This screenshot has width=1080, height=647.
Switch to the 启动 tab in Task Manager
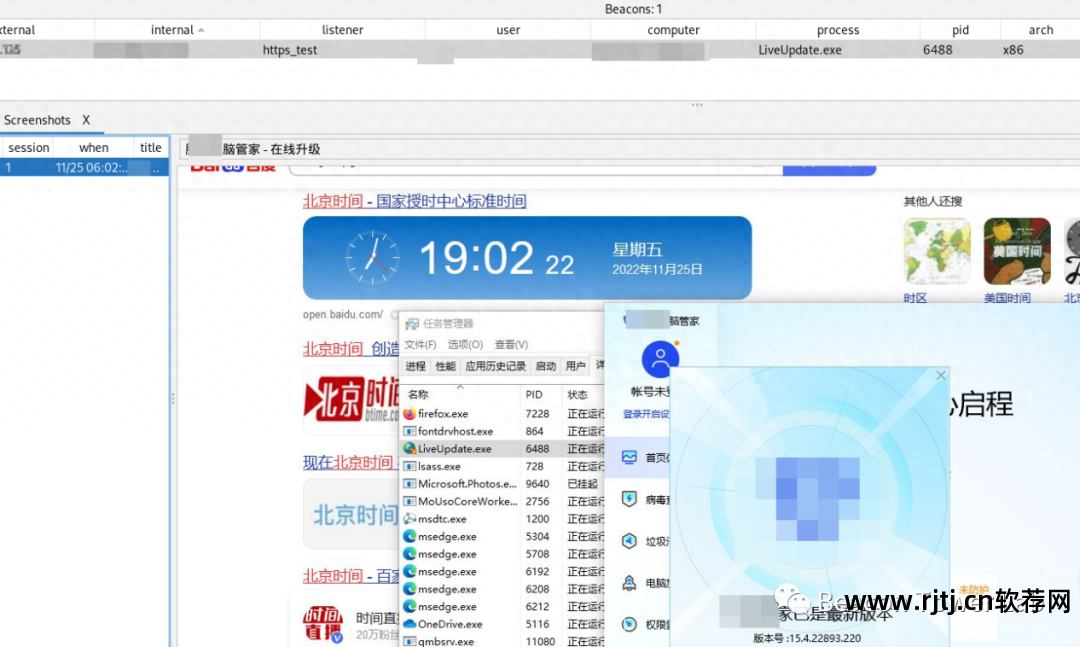coord(546,366)
